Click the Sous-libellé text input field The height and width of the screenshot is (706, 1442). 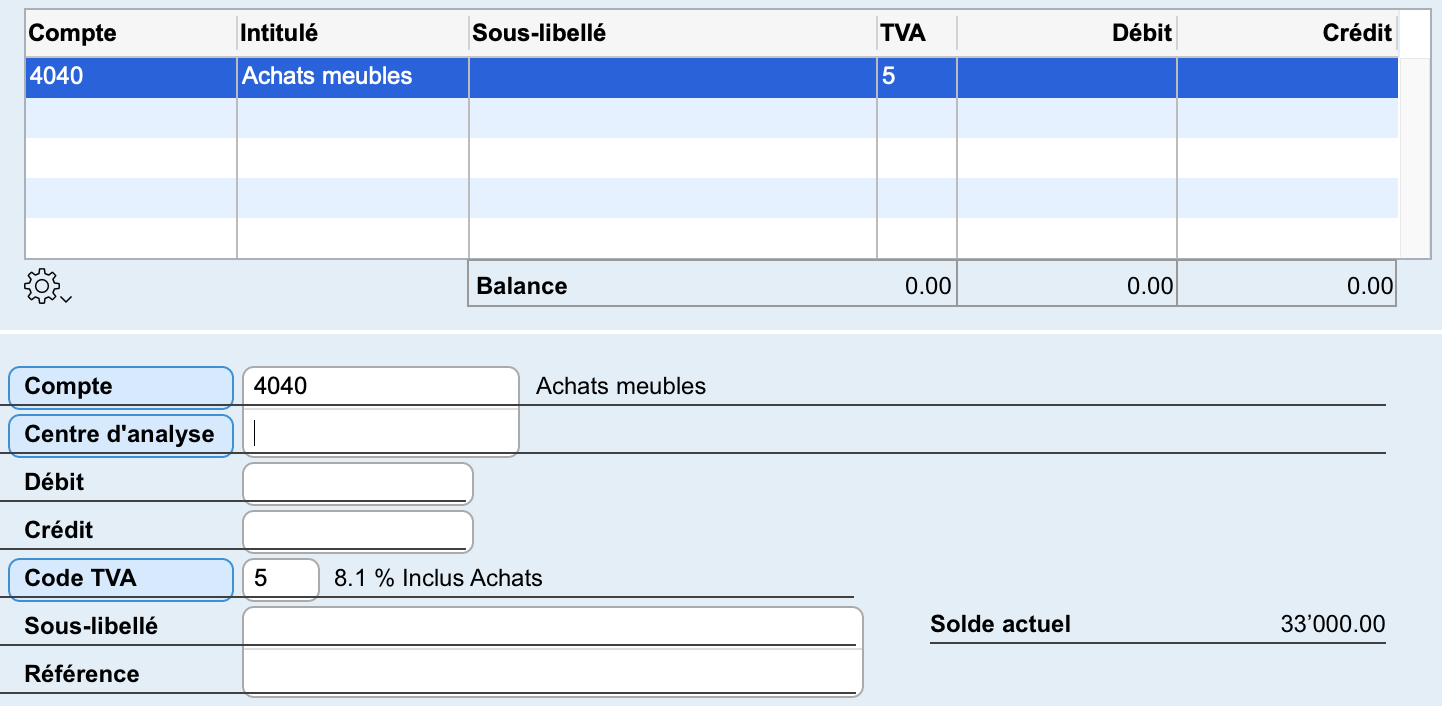tap(551, 626)
